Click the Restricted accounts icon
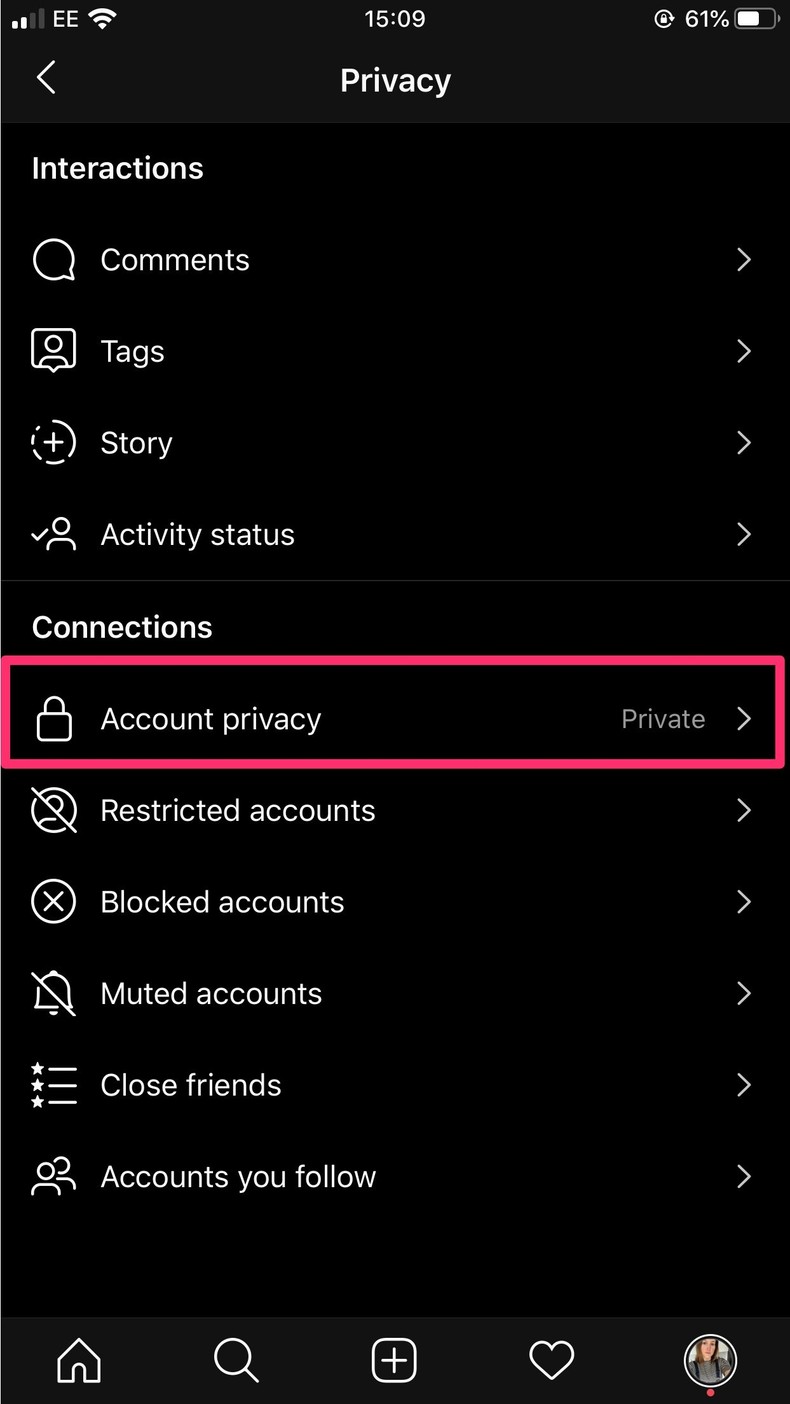The image size is (790, 1404). point(54,810)
